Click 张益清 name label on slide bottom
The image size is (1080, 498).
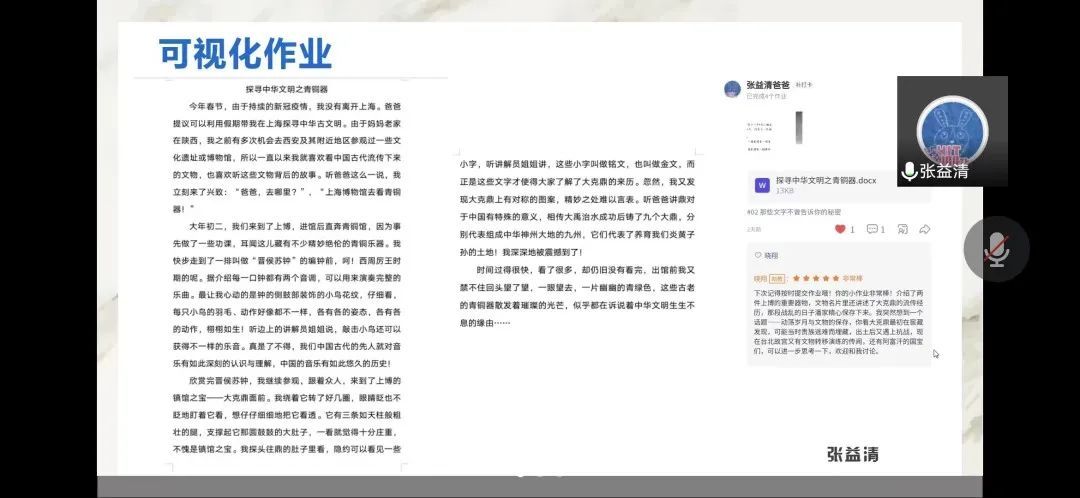tap(853, 454)
